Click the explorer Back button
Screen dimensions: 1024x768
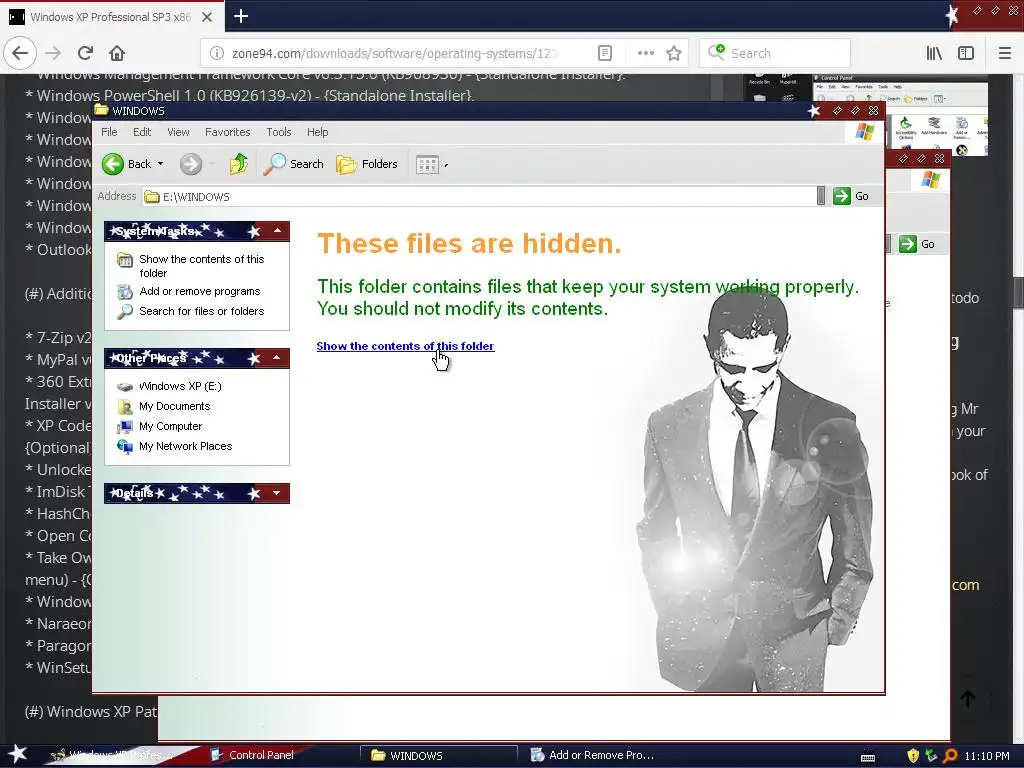point(127,164)
